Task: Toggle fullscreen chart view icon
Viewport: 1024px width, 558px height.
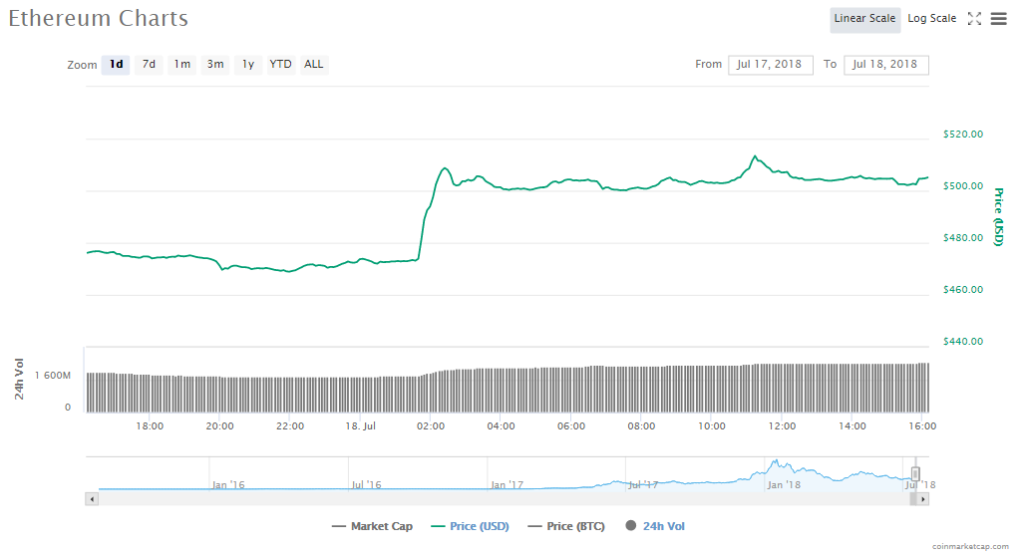Action: coord(974,19)
